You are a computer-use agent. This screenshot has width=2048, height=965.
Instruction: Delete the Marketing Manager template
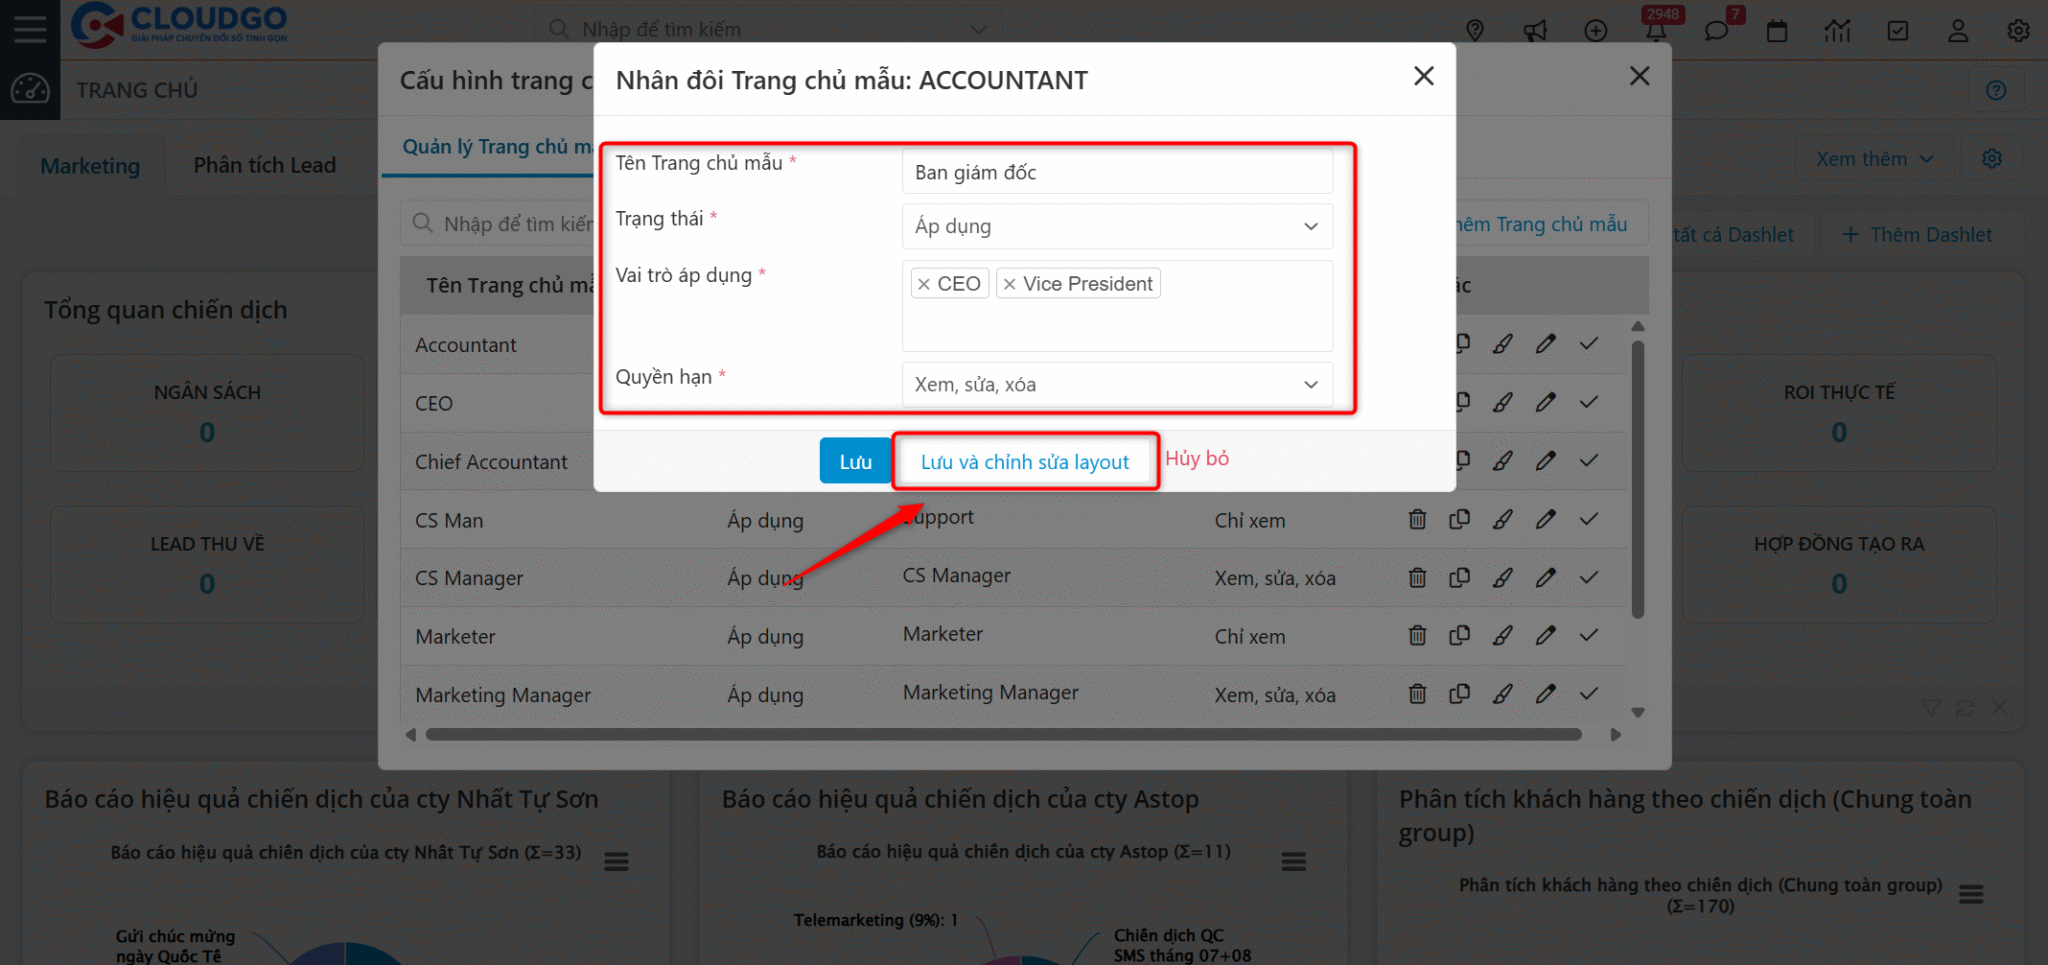[1417, 694]
